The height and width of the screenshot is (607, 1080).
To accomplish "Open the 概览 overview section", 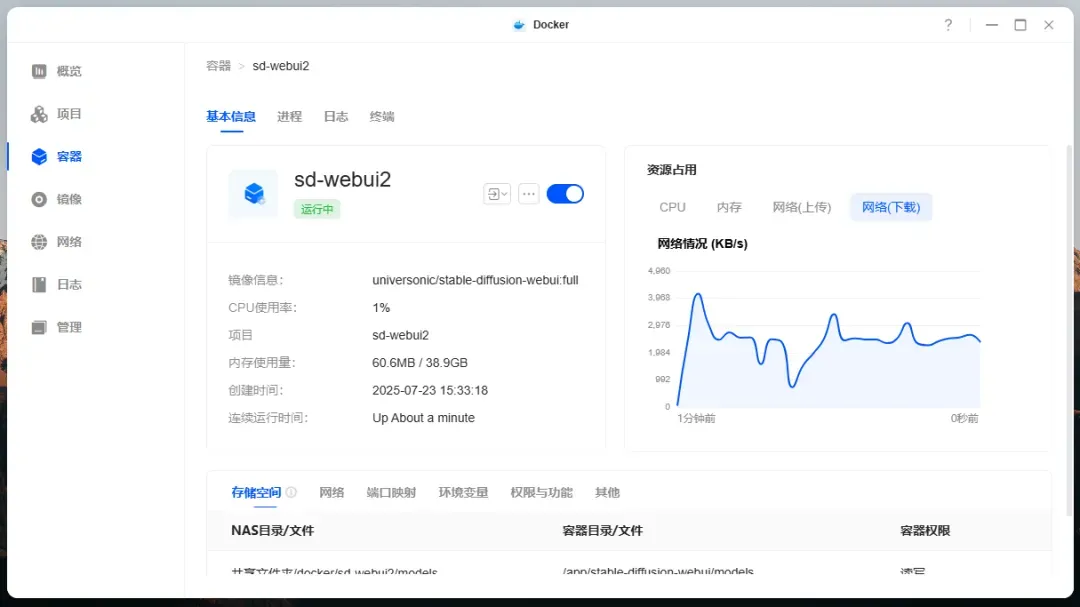I will (x=56, y=71).
